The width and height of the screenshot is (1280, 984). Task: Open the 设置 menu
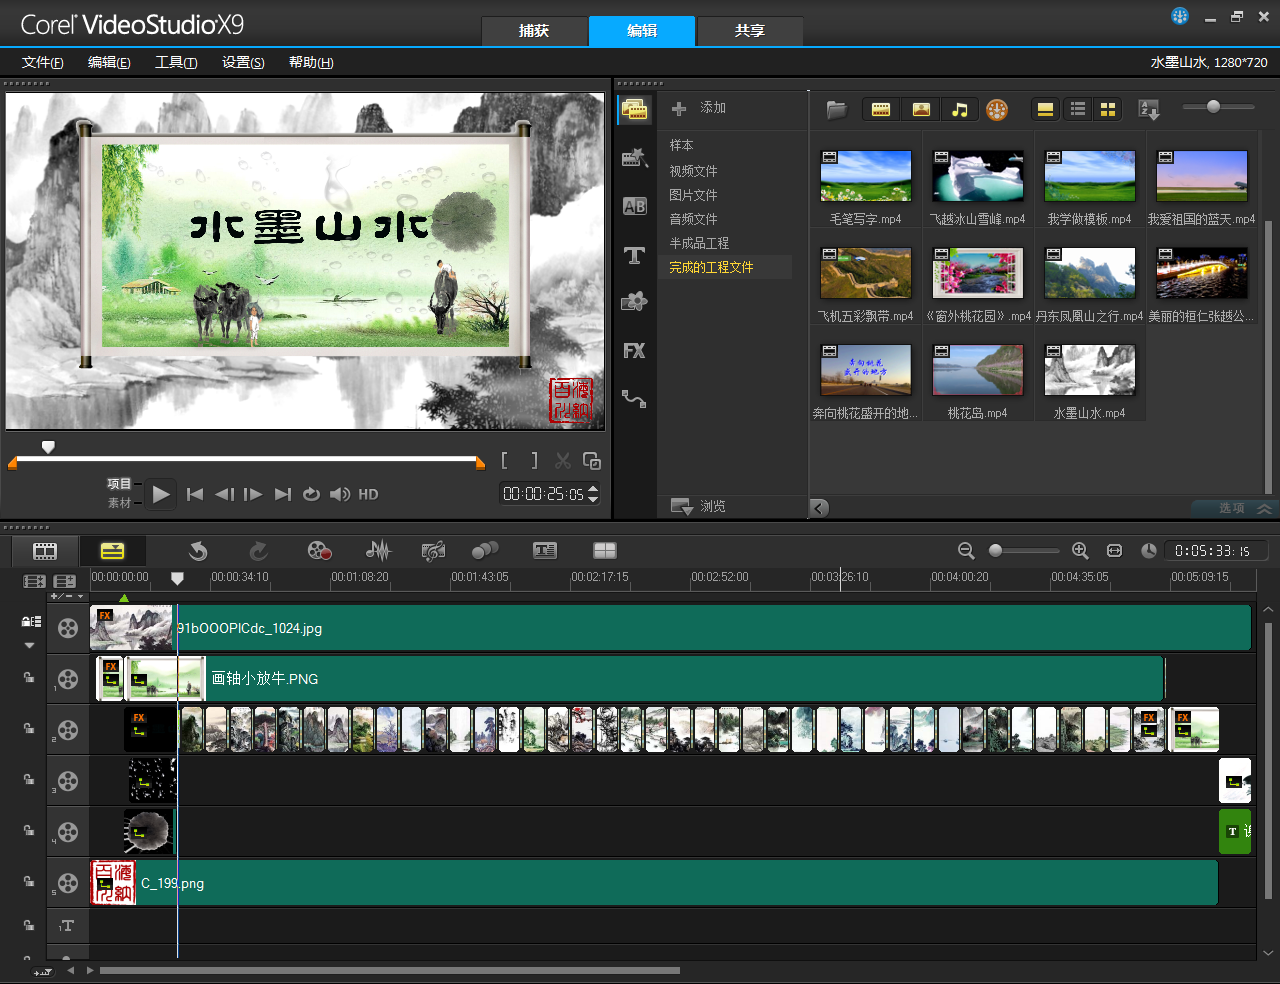pyautogui.click(x=243, y=62)
